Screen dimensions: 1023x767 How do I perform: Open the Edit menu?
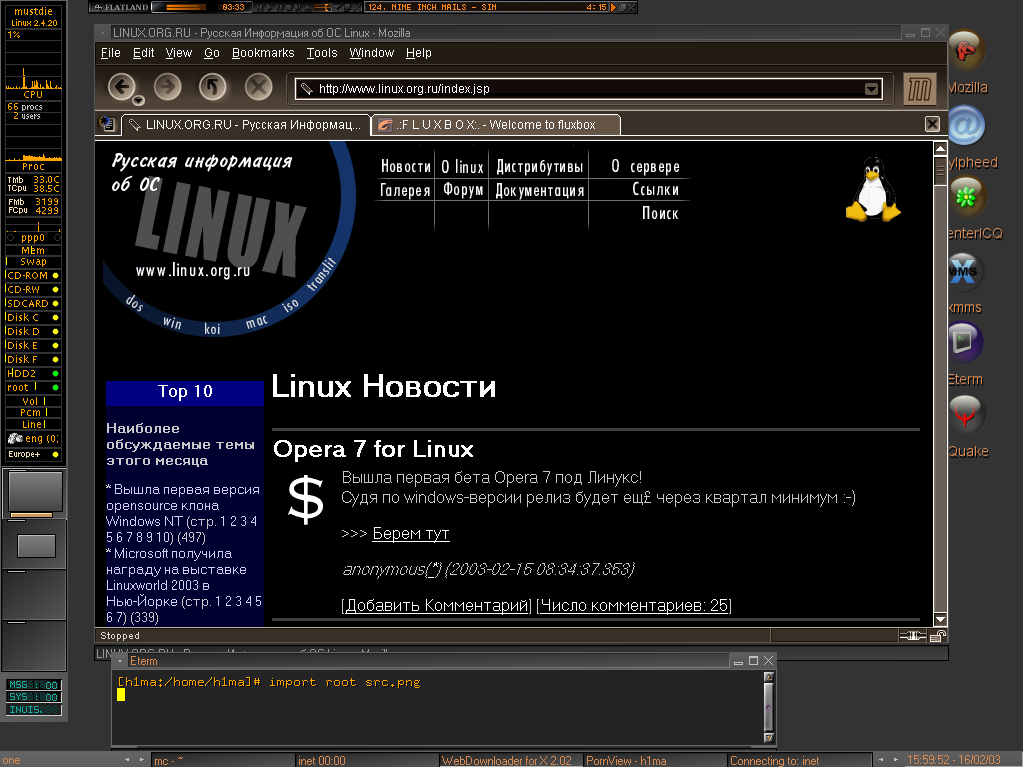[x=143, y=53]
